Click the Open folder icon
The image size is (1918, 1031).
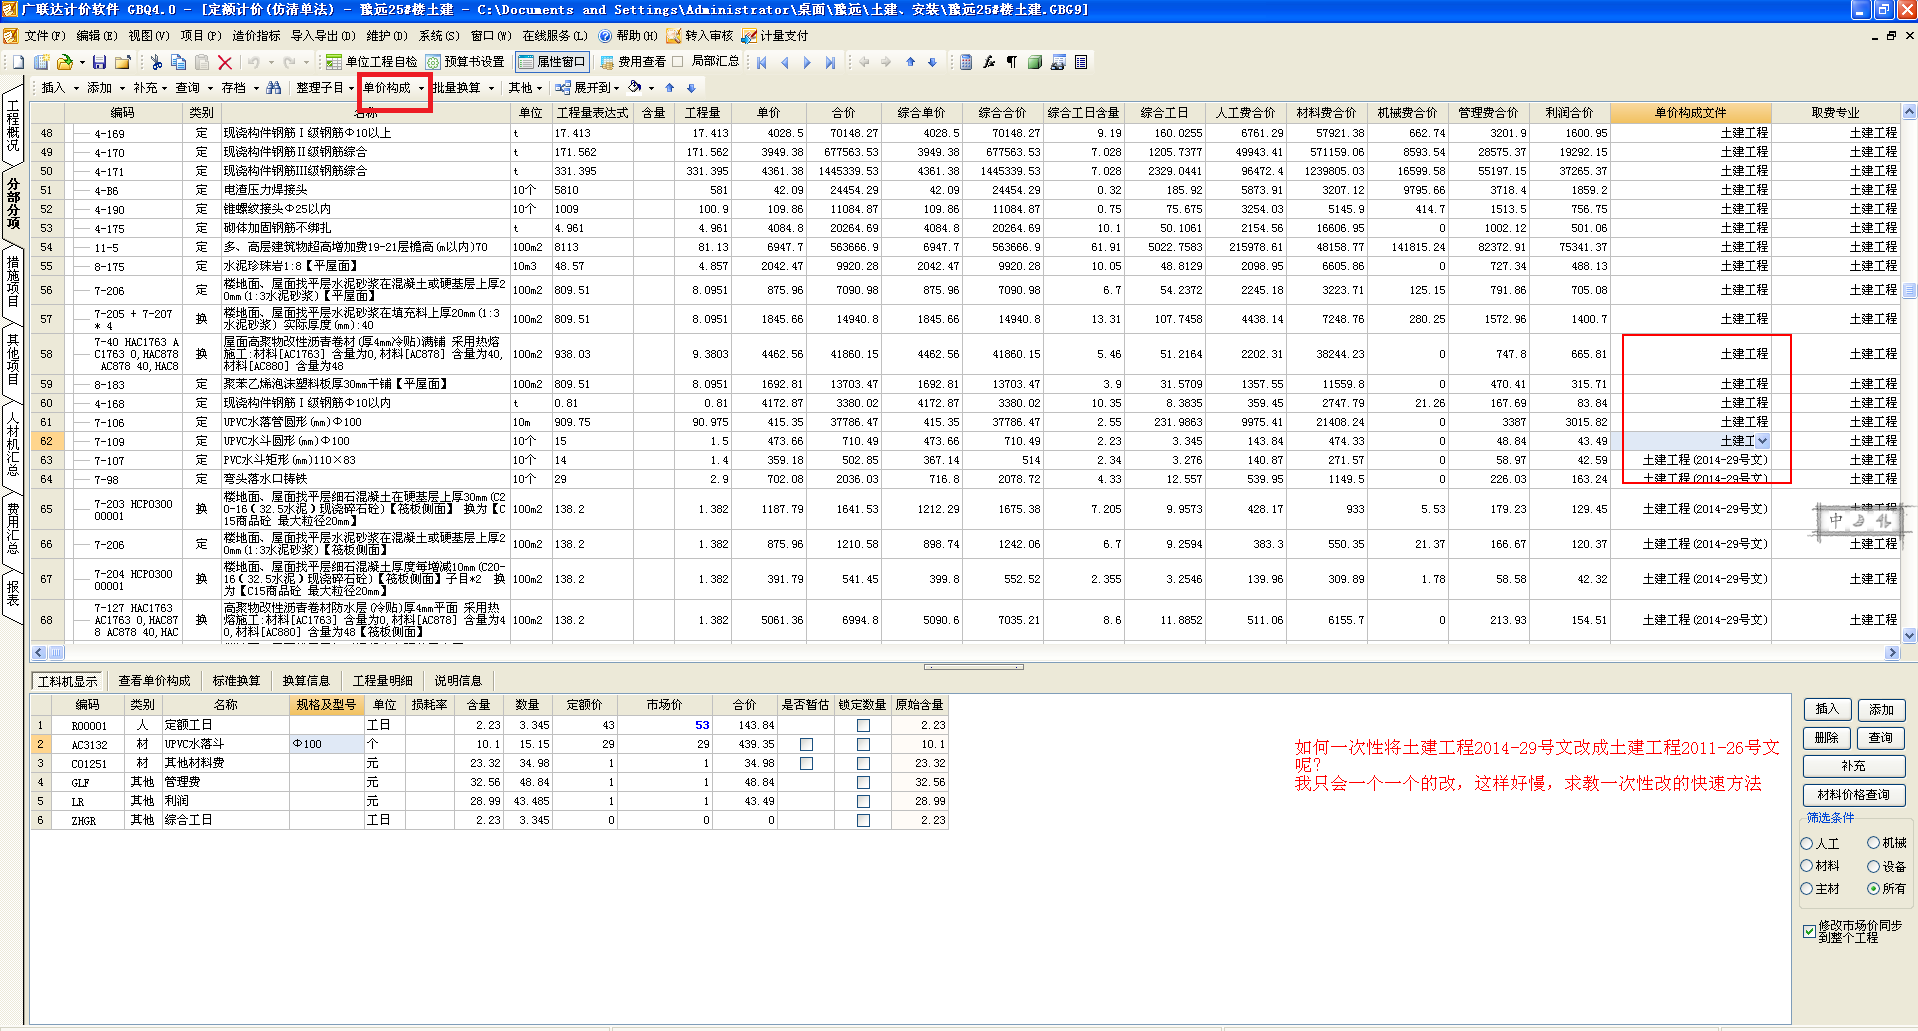coord(65,62)
